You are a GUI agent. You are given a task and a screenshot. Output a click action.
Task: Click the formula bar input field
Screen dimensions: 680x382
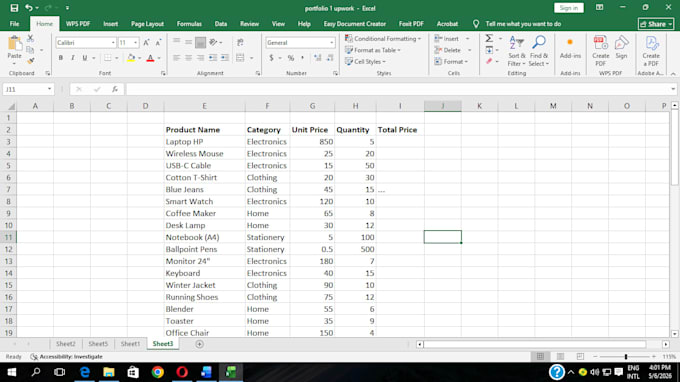(x=397, y=89)
